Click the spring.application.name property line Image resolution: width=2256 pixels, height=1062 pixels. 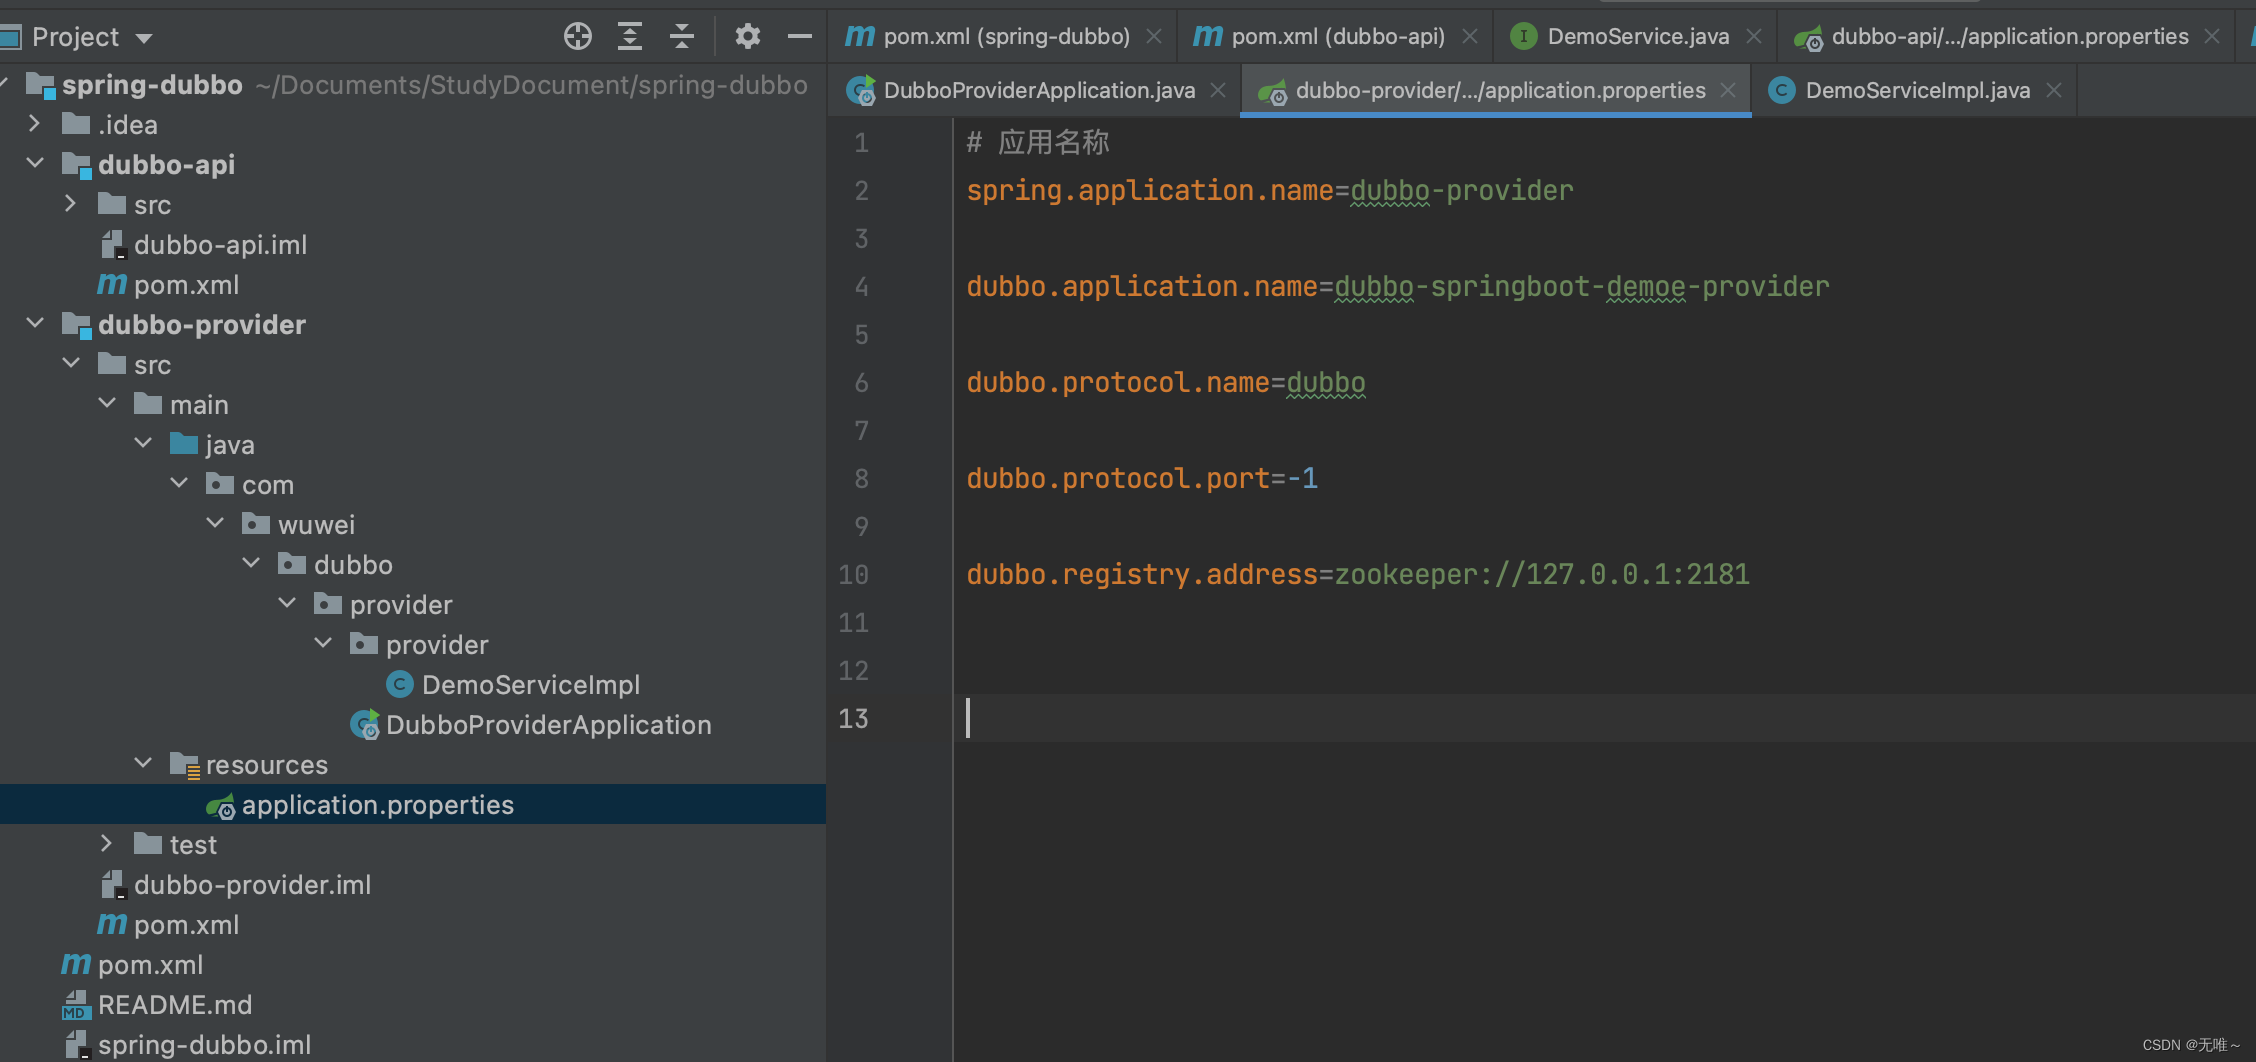tap(1270, 191)
